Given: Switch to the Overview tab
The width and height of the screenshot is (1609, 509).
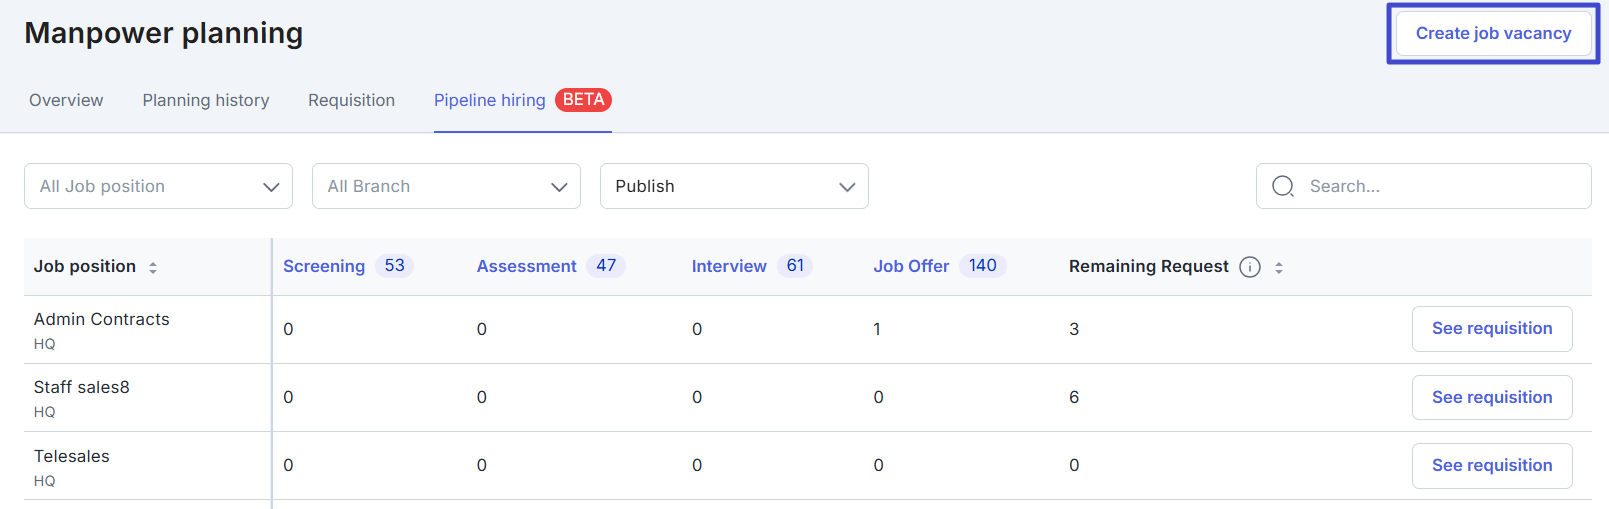Looking at the screenshot, I should (x=66, y=100).
